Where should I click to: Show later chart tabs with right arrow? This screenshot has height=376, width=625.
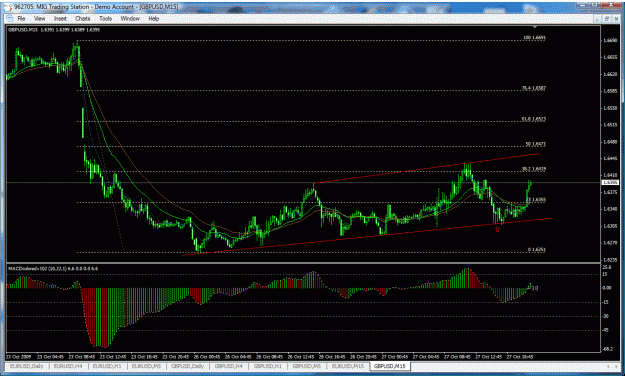617,366
